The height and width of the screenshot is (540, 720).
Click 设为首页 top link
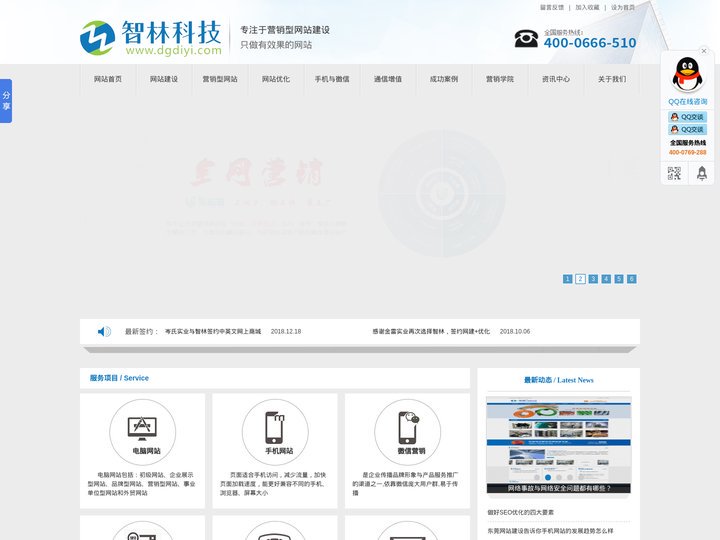[x=623, y=7]
